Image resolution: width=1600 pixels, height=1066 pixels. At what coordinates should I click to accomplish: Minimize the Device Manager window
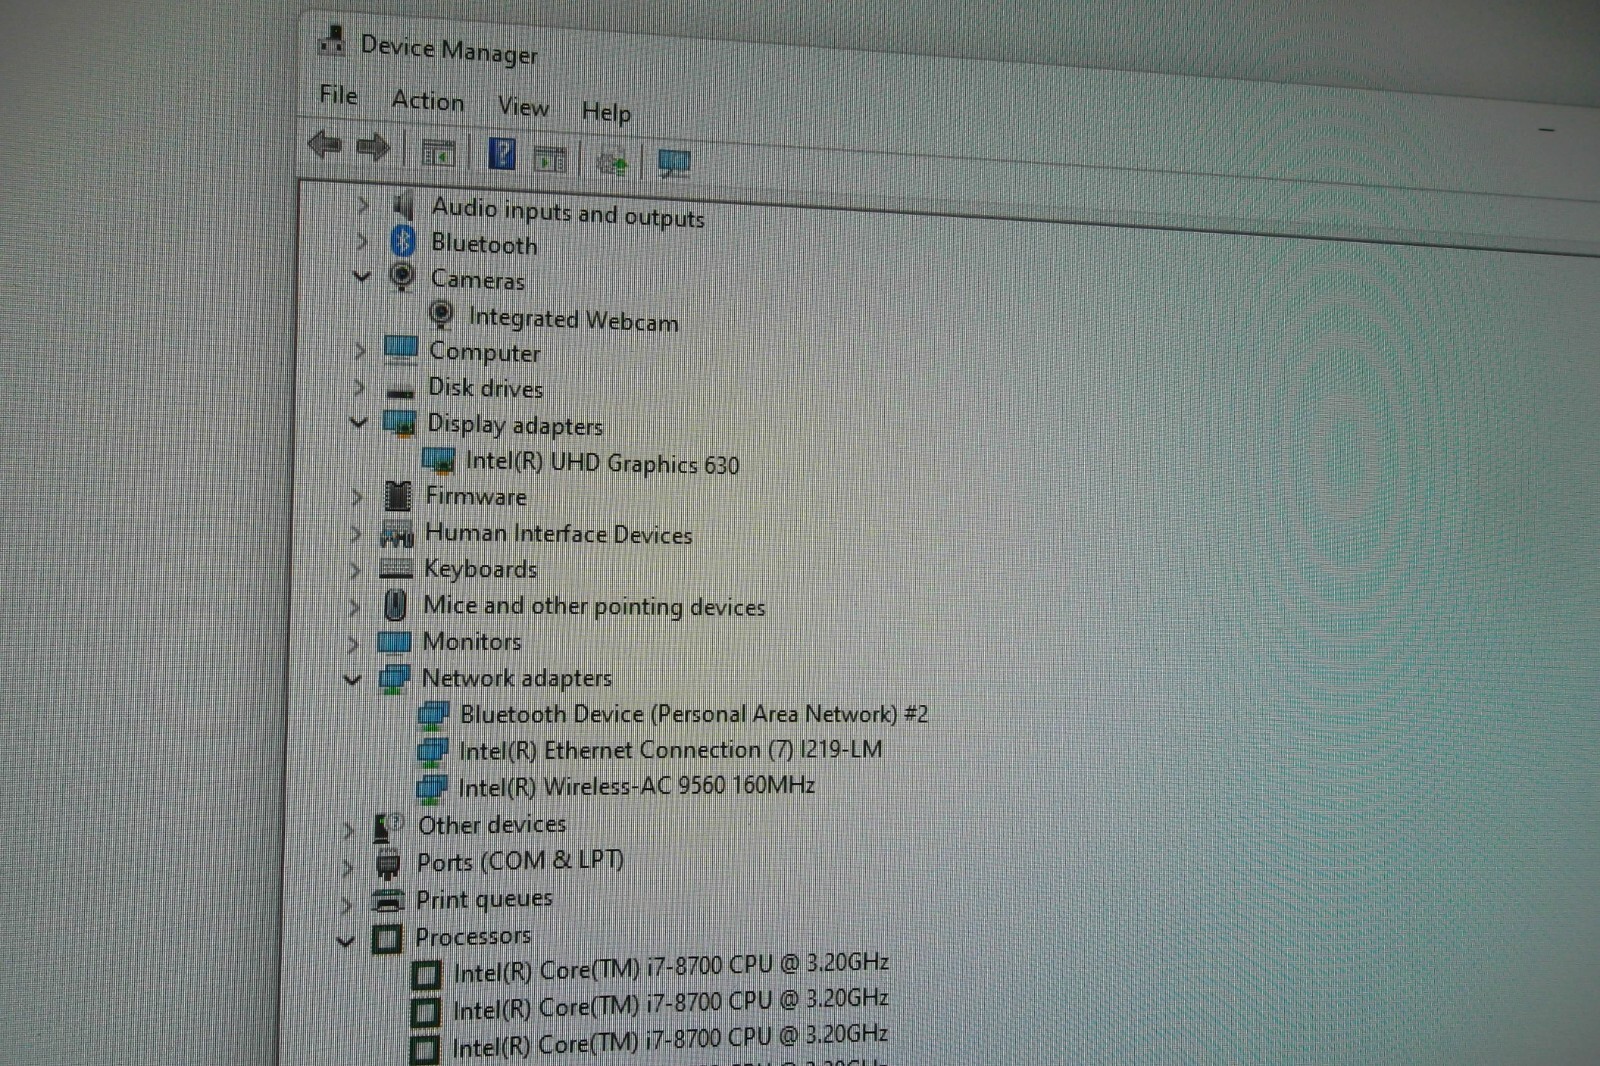click(1546, 130)
